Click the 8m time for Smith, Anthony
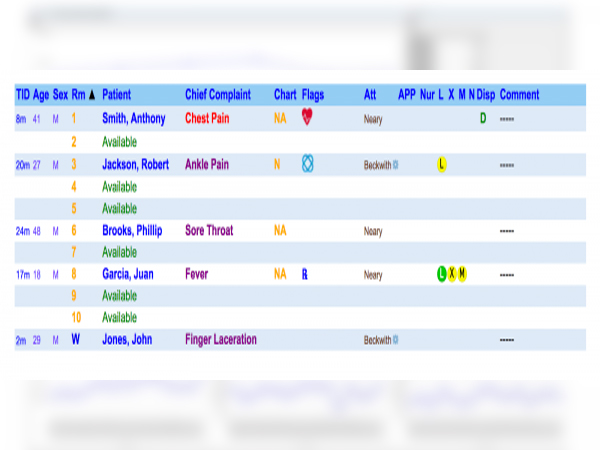The width and height of the screenshot is (600, 450). pos(21,119)
